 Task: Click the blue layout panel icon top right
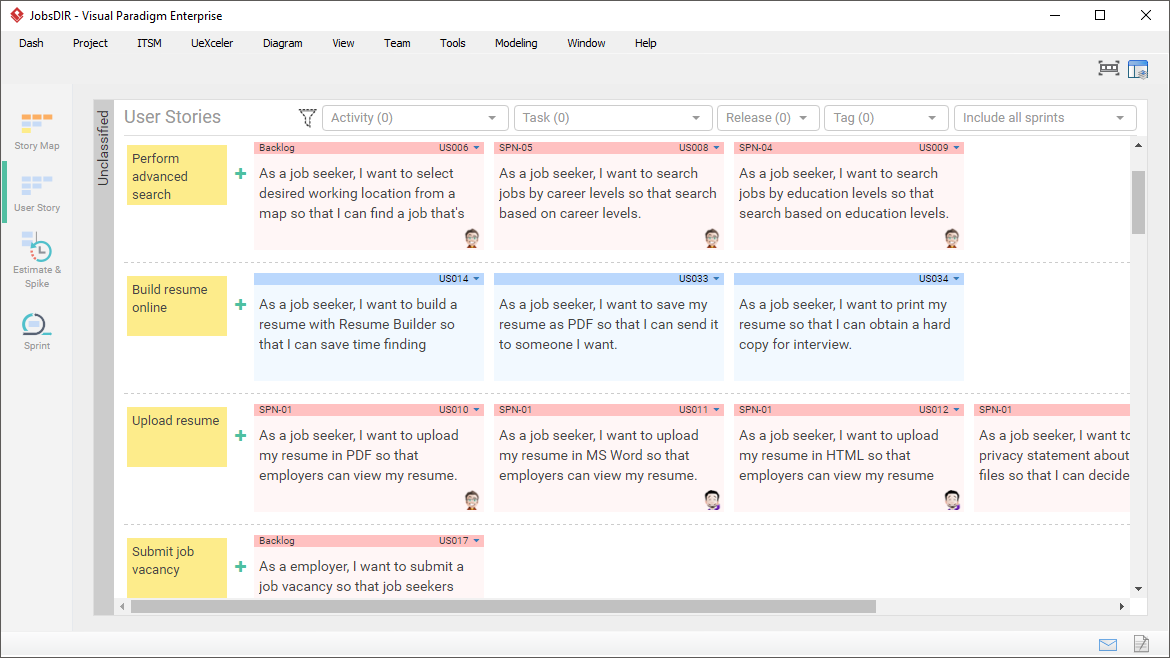click(x=1138, y=68)
